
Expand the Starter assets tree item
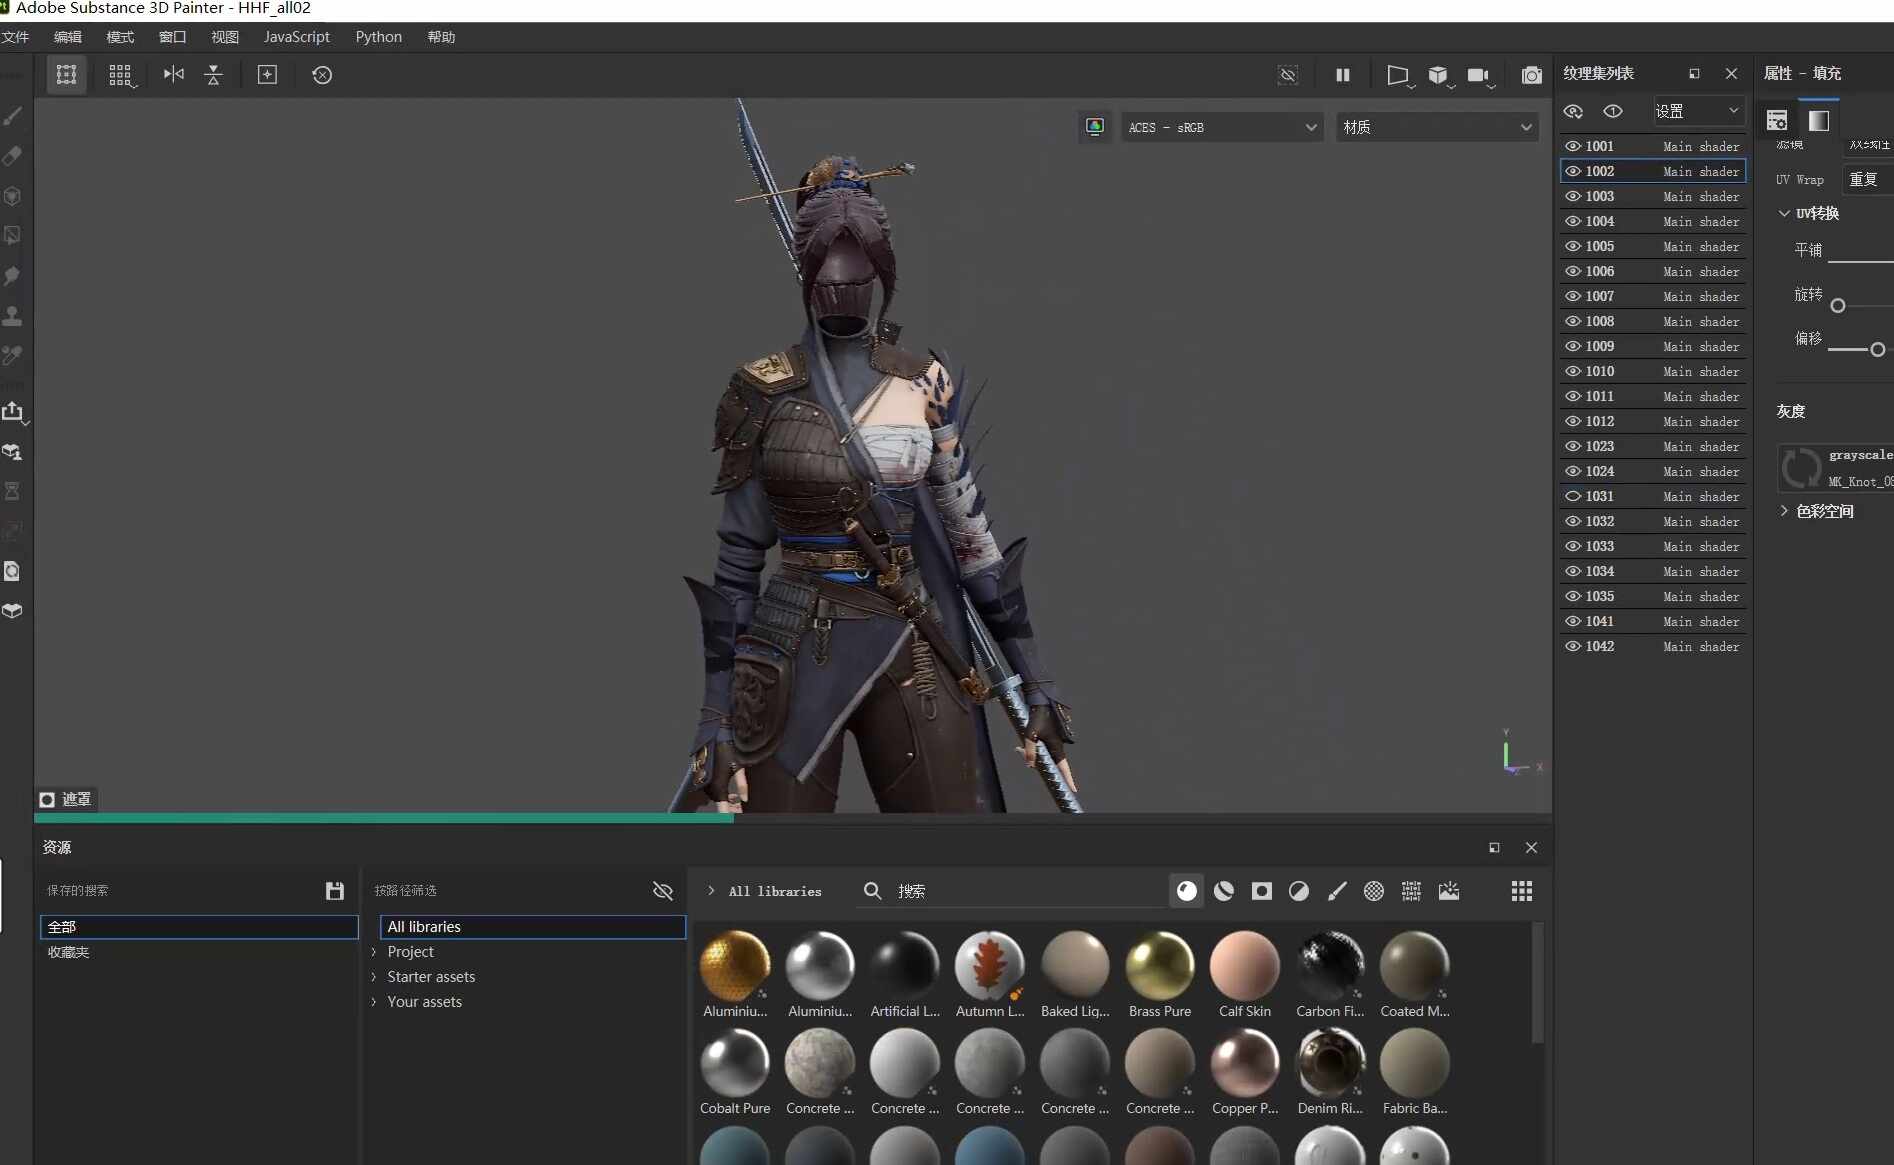pos(374,977)
